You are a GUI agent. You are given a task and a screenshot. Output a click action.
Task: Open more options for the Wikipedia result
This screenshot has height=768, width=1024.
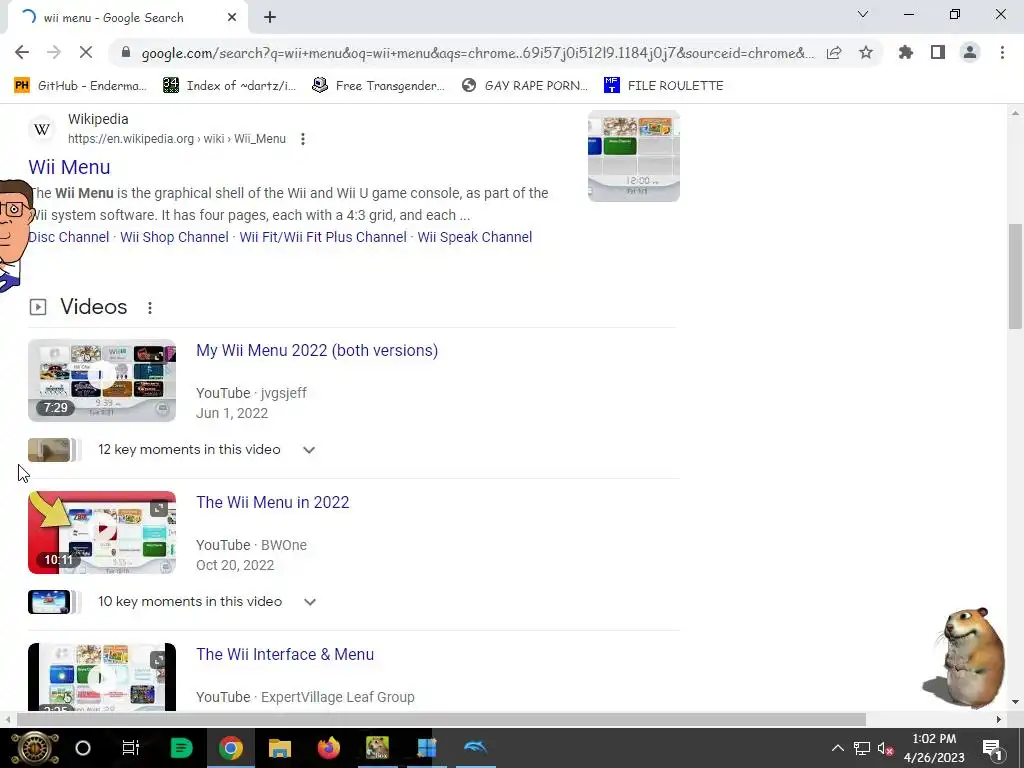[302, 139]
